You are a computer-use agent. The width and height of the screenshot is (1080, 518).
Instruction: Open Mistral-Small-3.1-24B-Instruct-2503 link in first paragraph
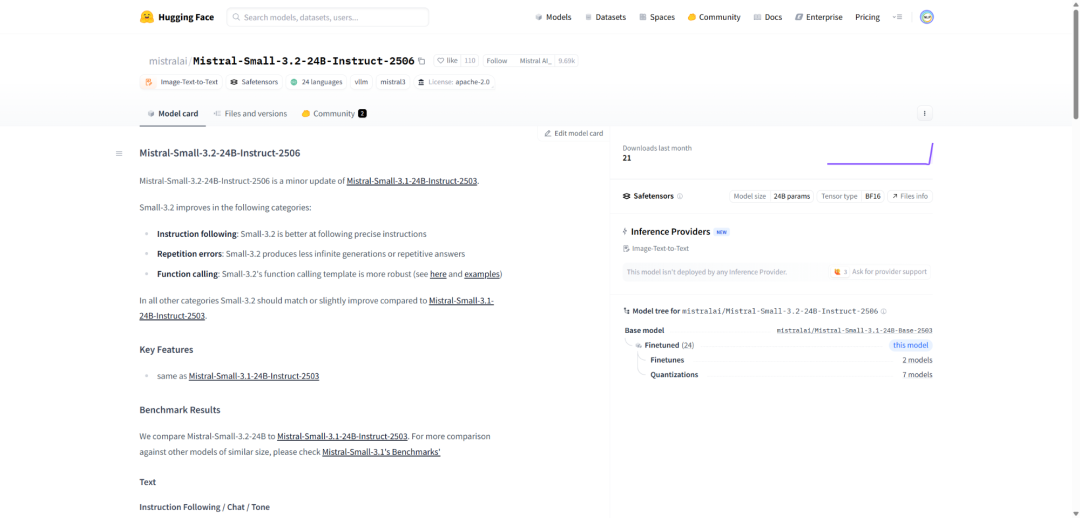click(x=412, y=181)
